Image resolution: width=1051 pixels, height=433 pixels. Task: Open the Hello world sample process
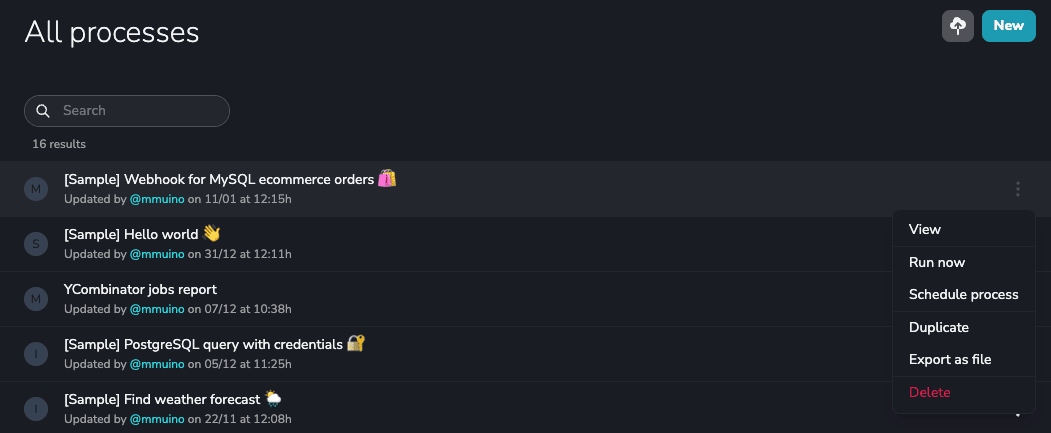141,234
